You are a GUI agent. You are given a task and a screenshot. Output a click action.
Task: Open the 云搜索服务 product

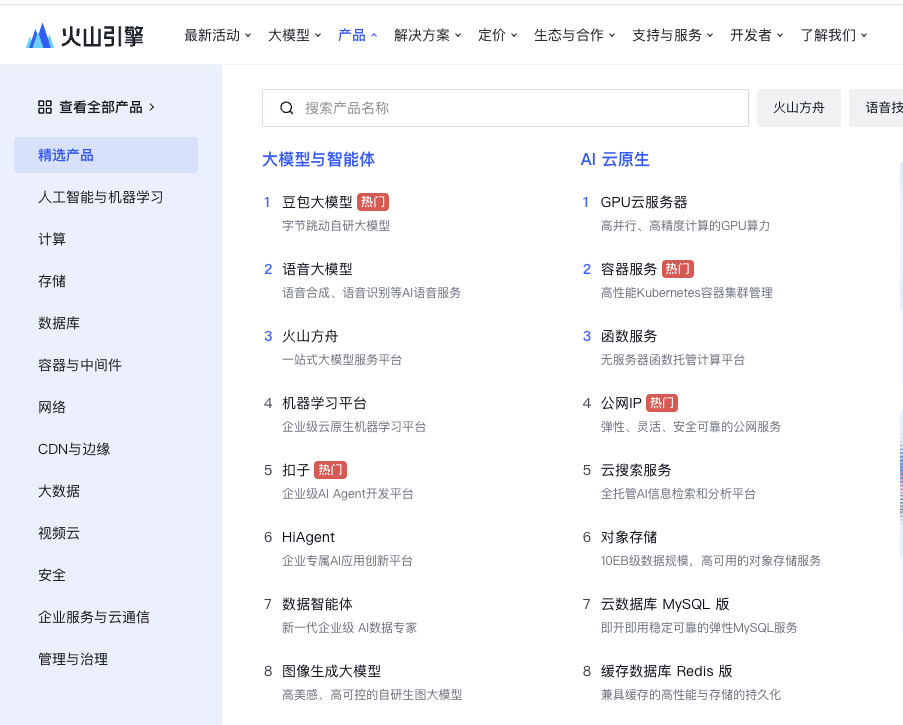tap(636, 470)
